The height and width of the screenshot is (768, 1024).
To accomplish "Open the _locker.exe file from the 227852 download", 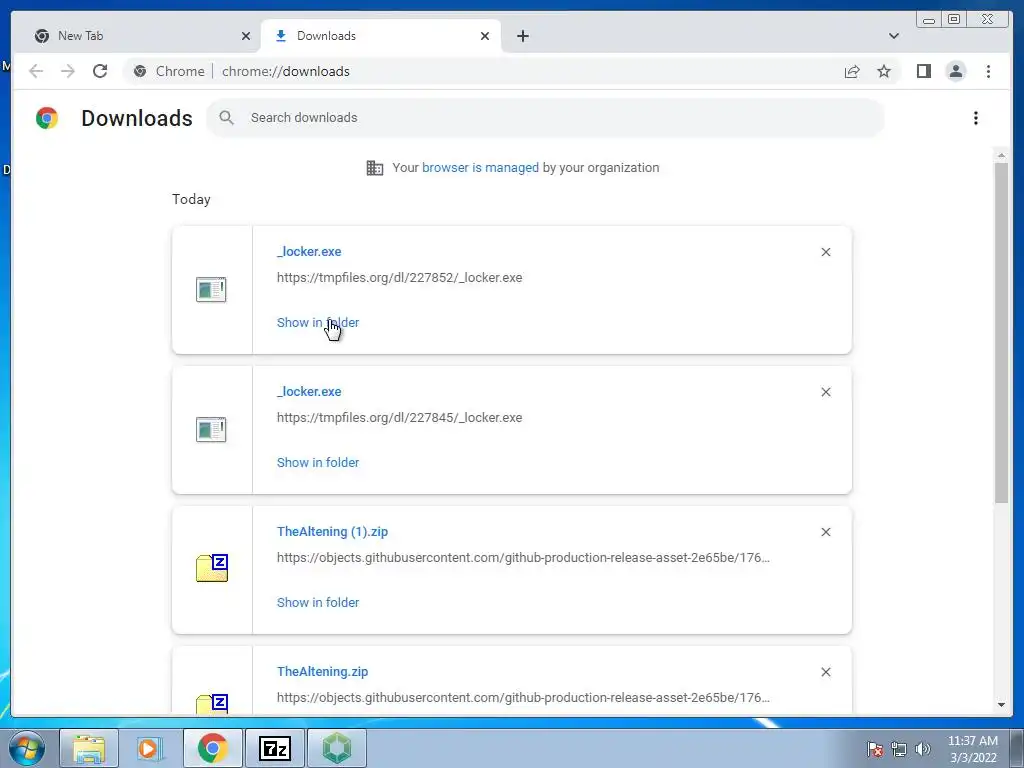I will (x=309, y=251).
